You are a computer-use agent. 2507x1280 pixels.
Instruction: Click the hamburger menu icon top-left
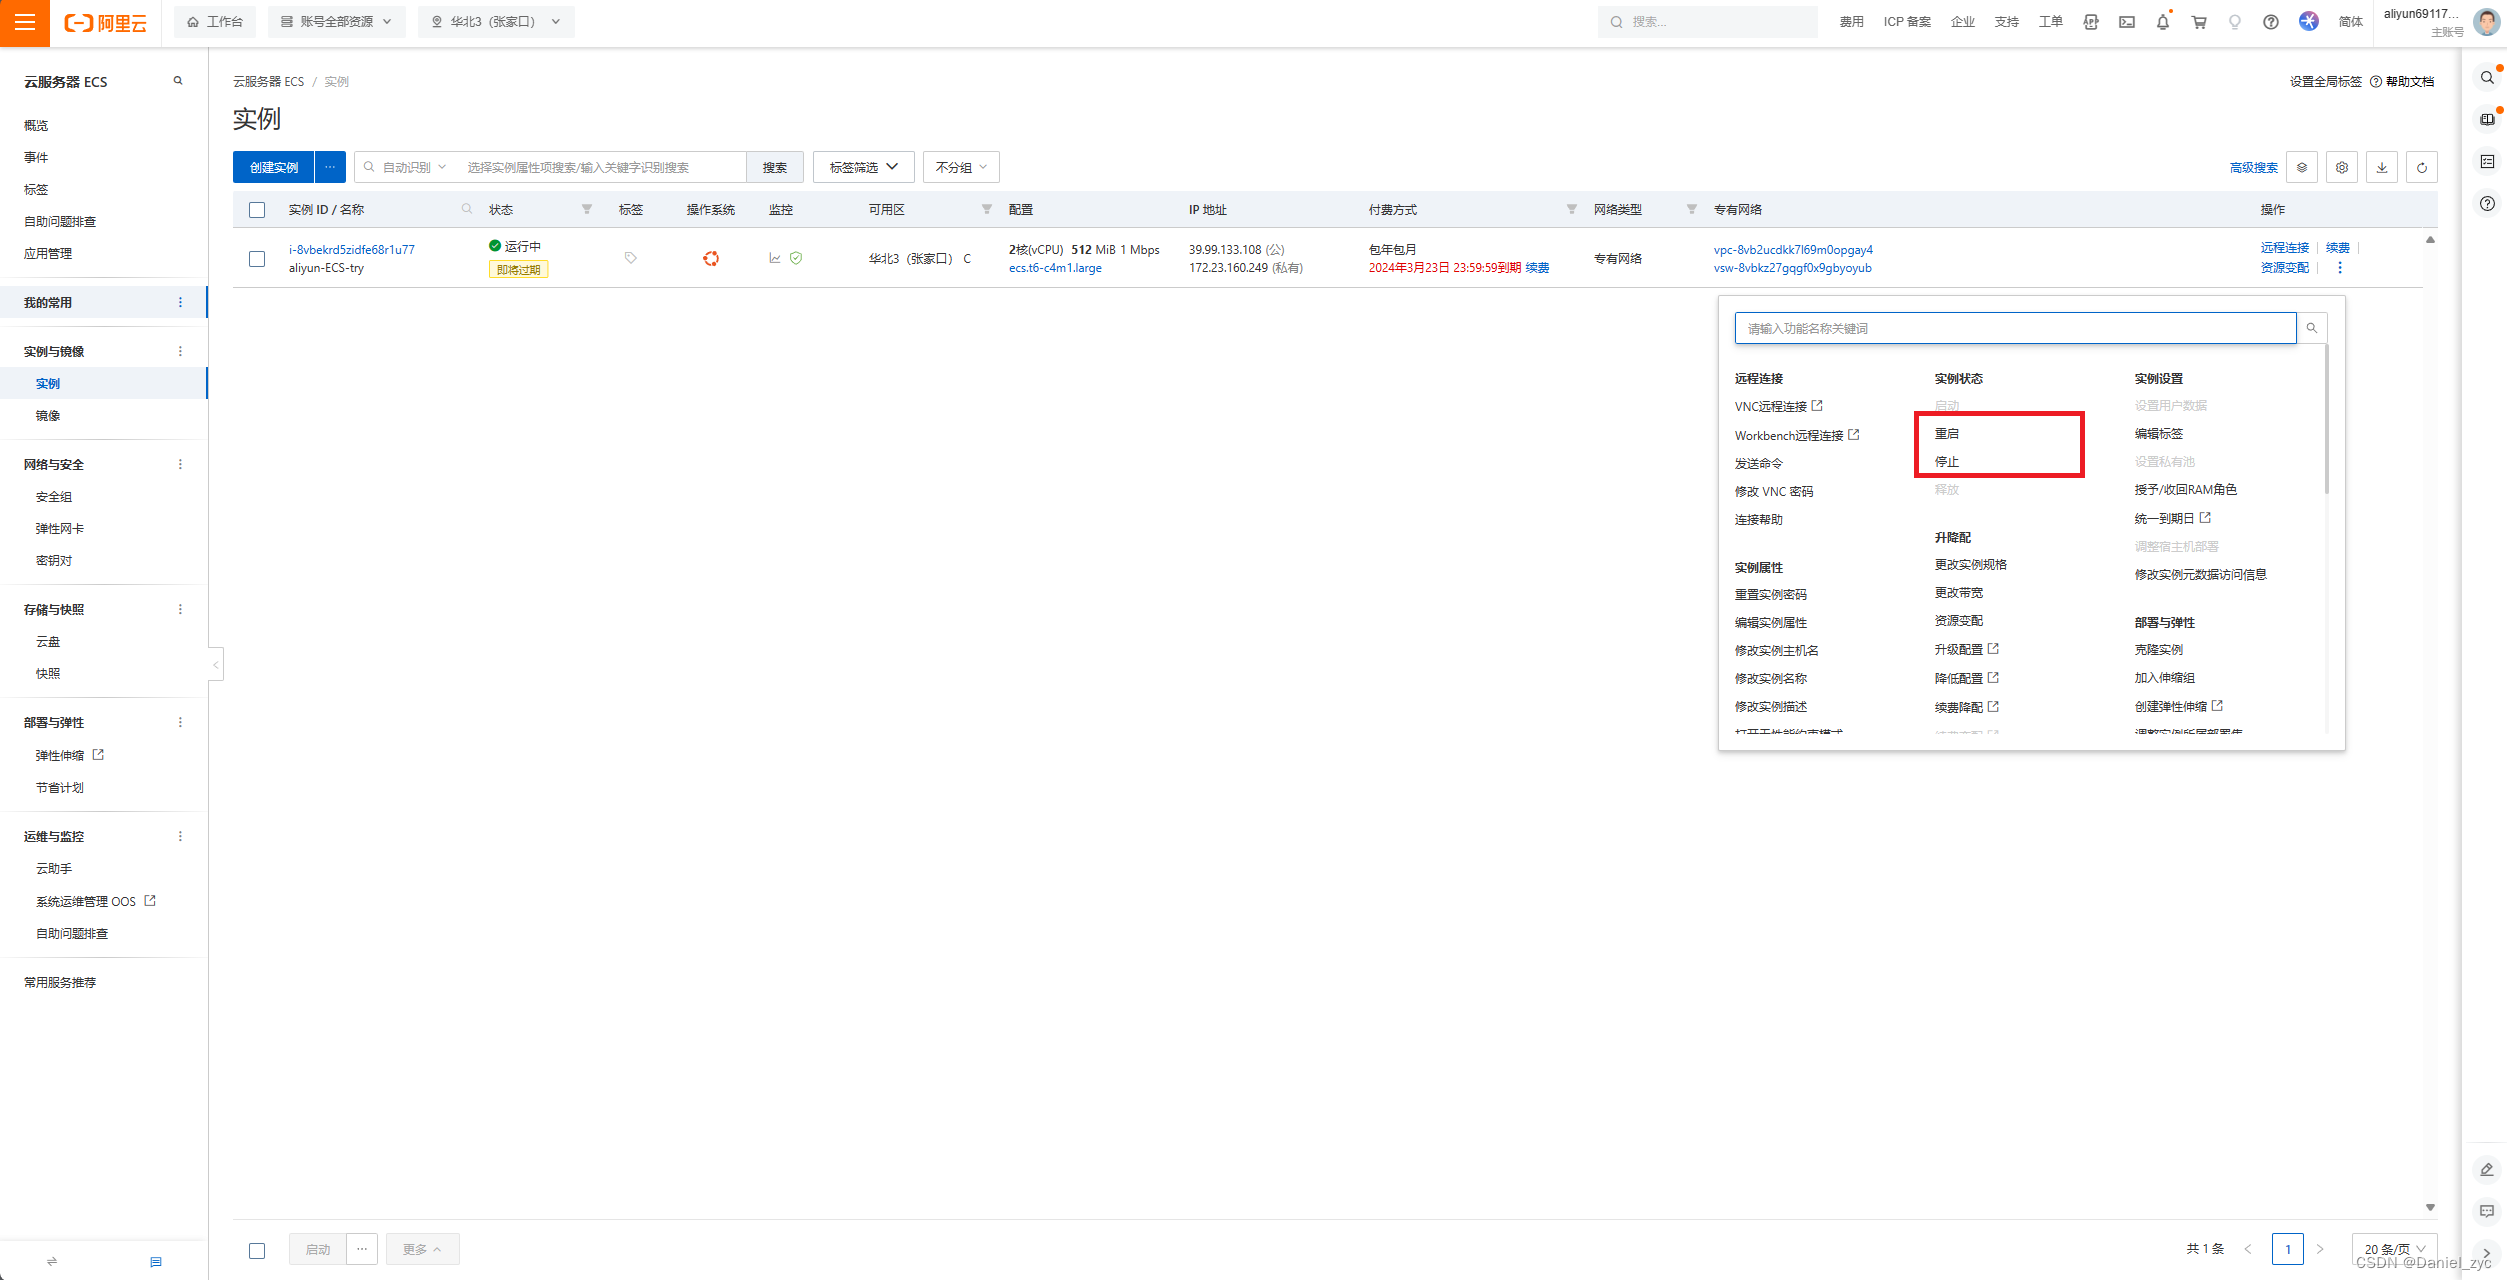tap(25, 22)
